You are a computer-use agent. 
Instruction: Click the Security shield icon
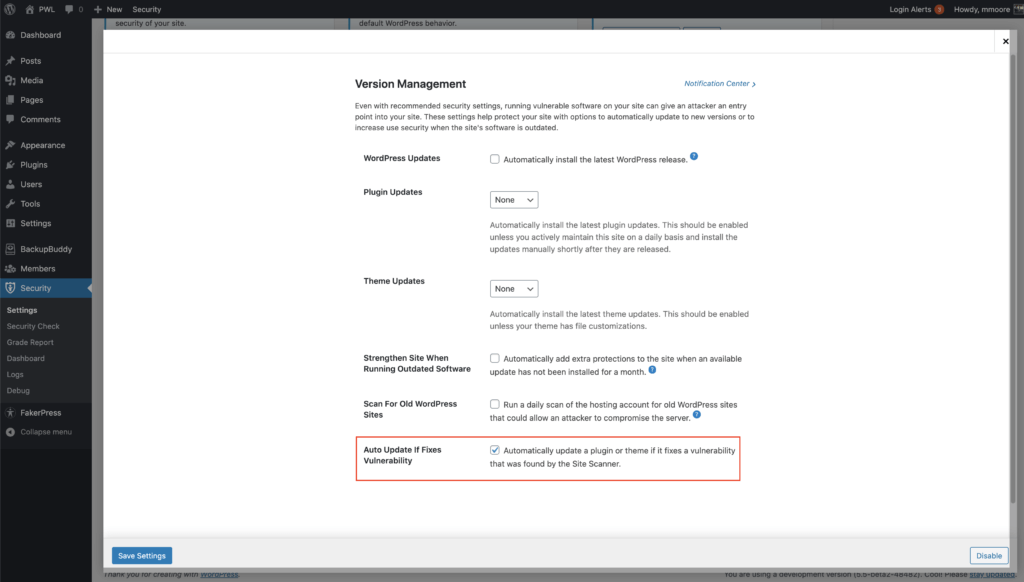(10, 288)
